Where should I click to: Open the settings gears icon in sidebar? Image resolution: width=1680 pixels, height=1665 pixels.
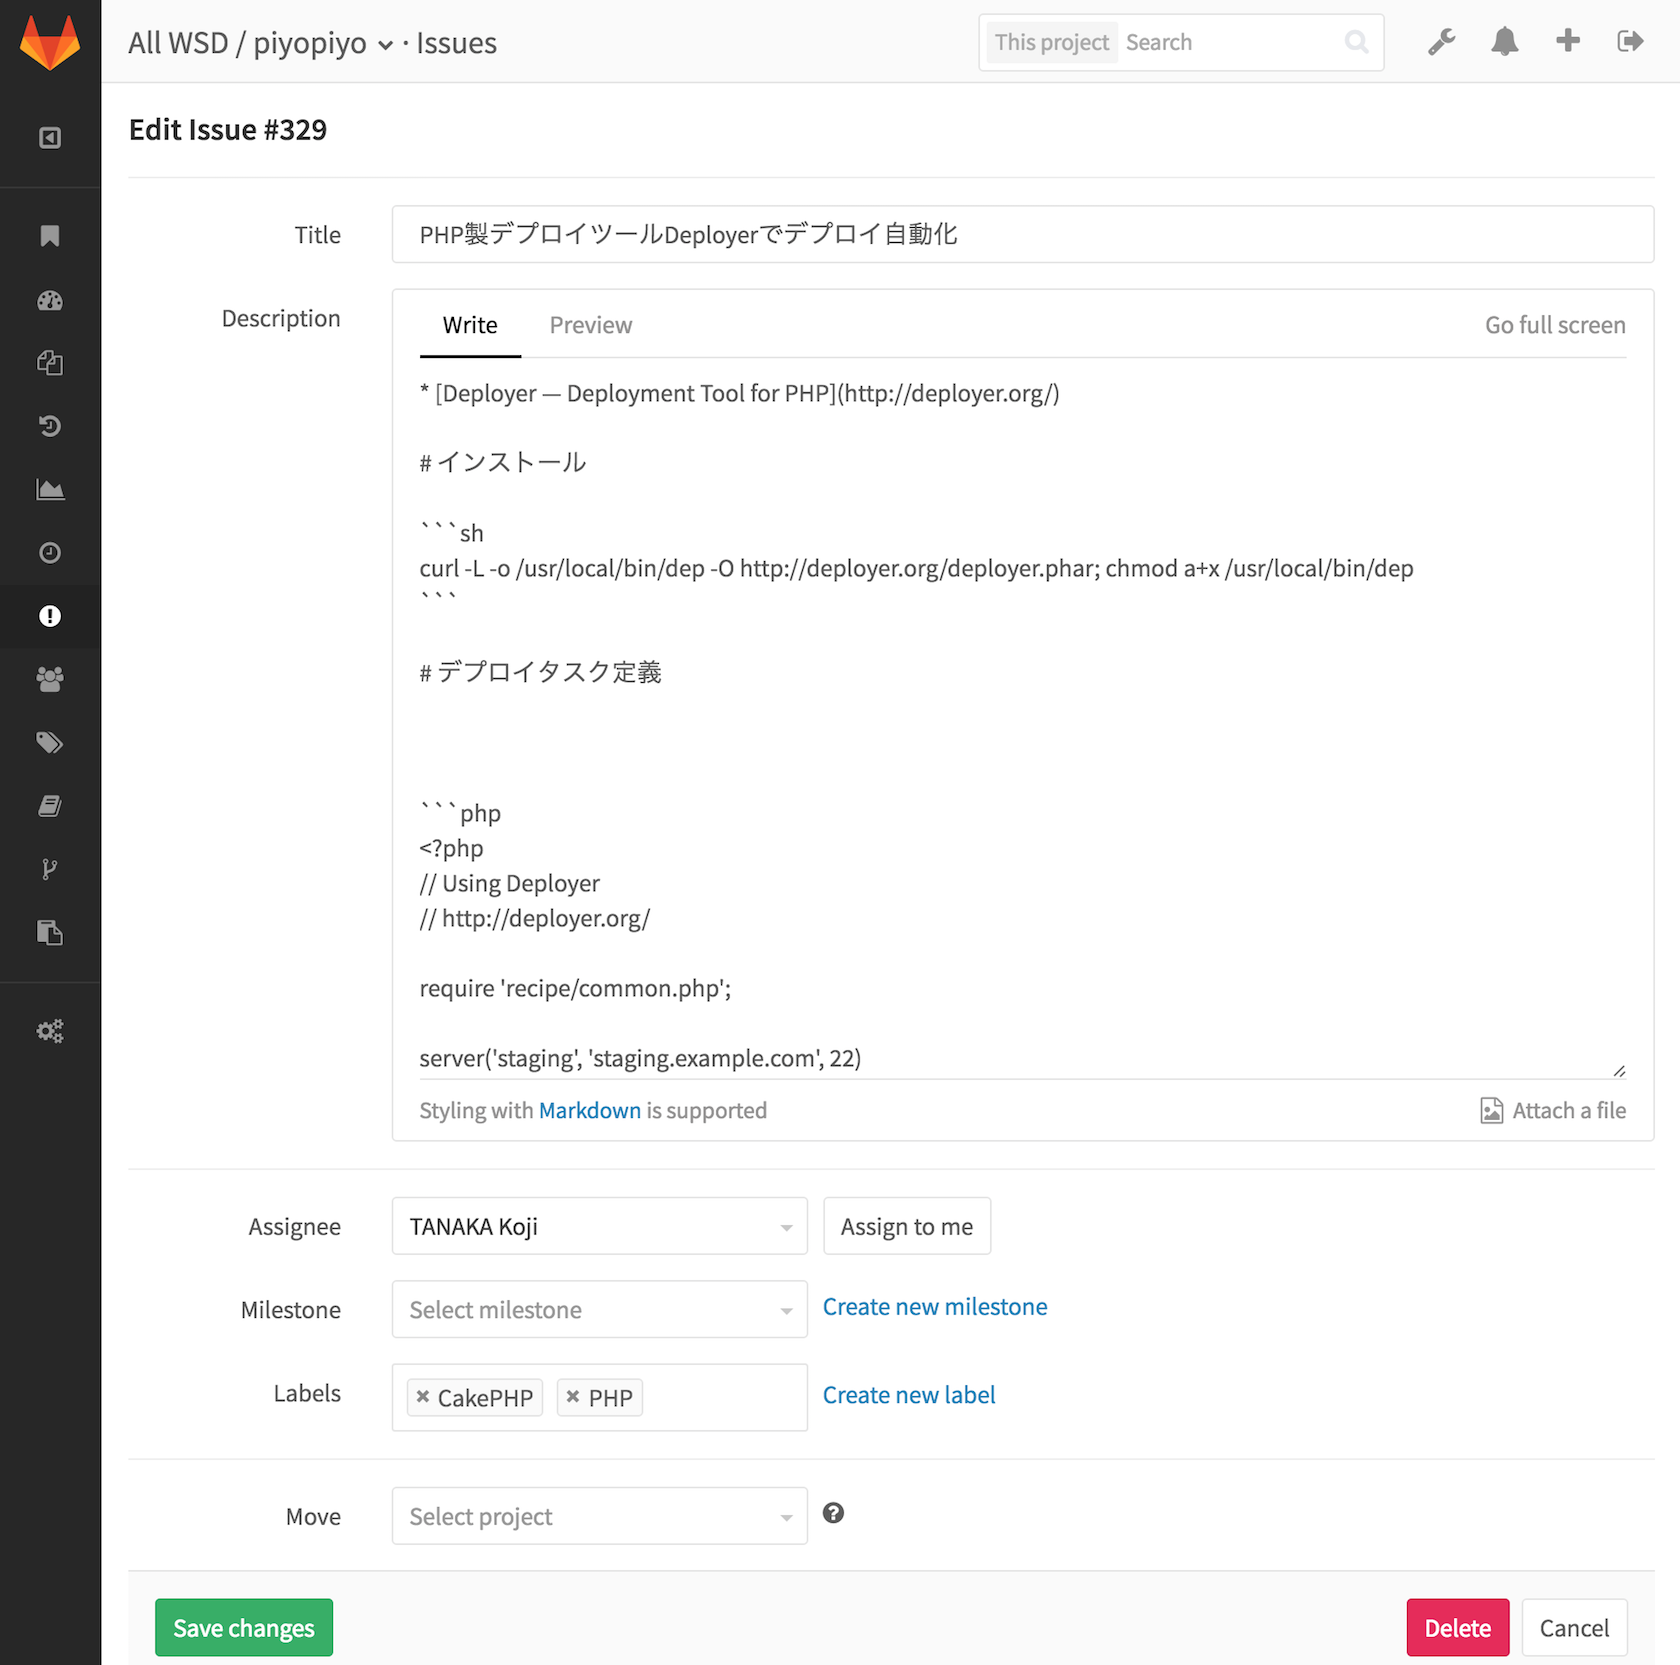point(50,1031)
